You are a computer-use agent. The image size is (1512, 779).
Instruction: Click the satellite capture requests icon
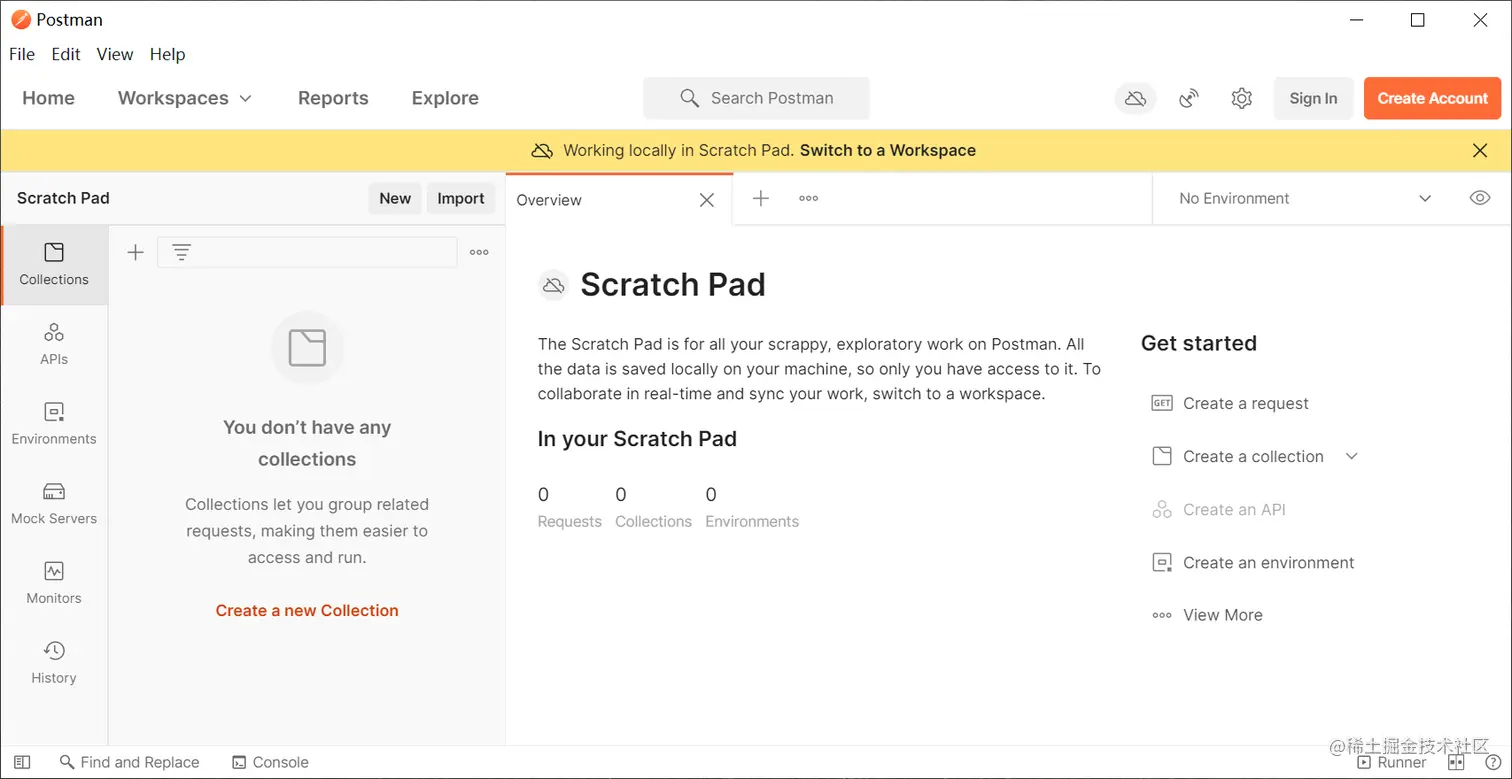point(1189,98)
